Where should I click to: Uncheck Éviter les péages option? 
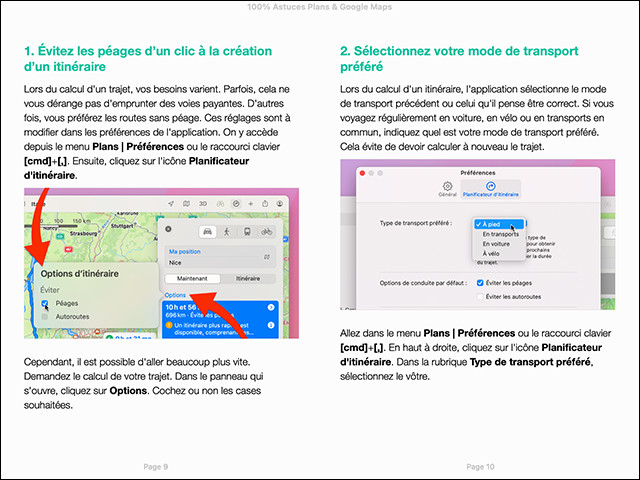(x=481, y=283)
